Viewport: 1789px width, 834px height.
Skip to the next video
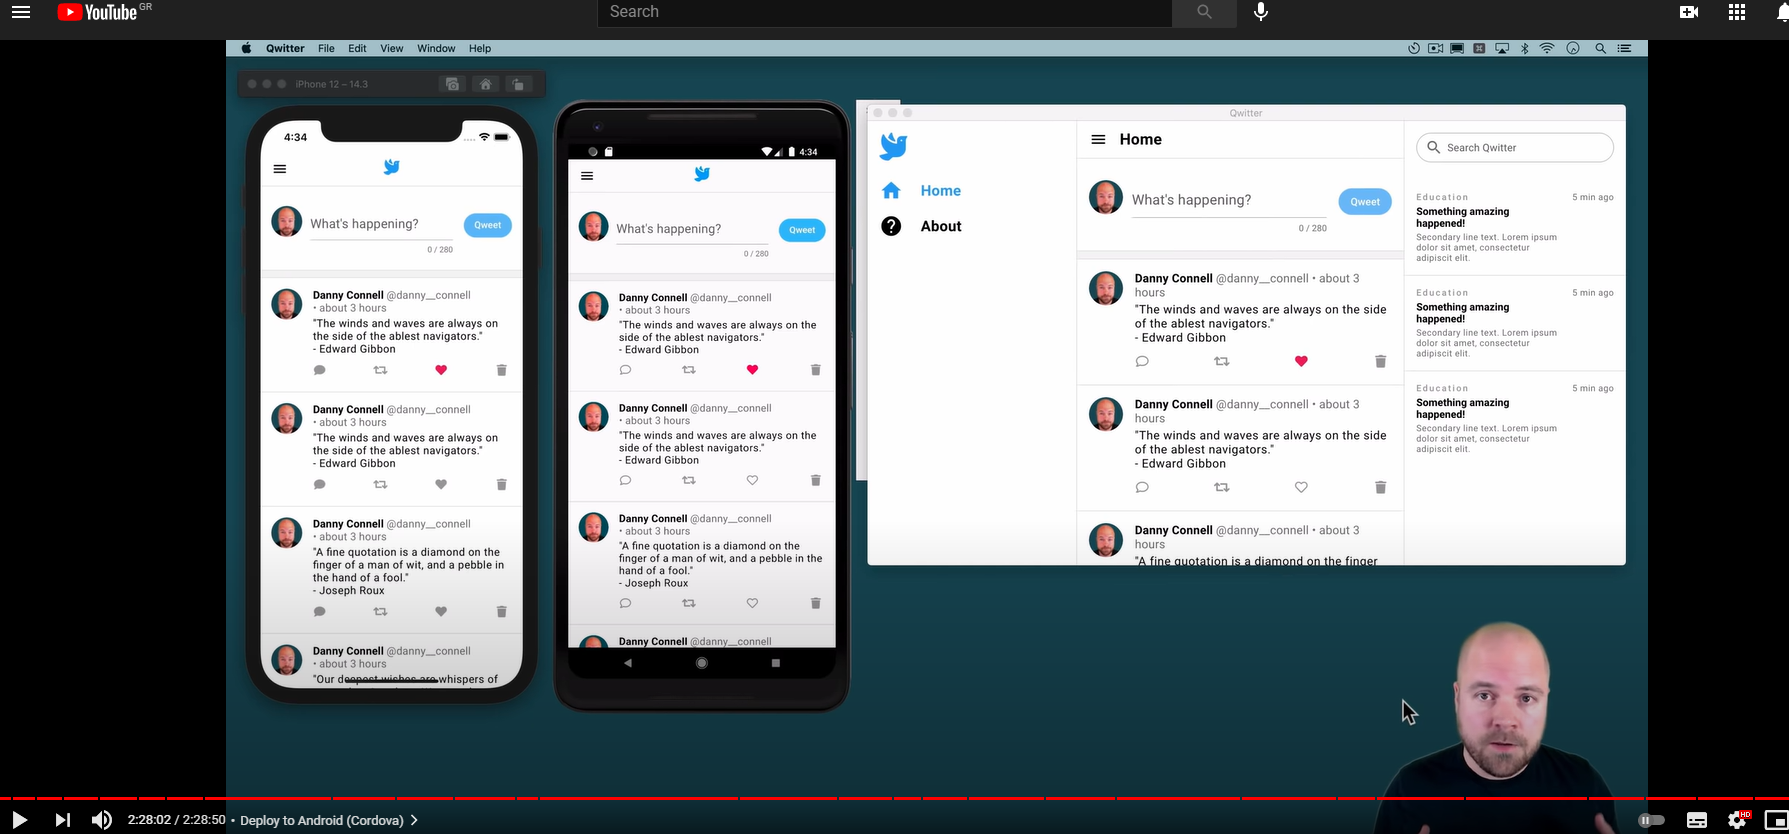(x=62, y=820)
